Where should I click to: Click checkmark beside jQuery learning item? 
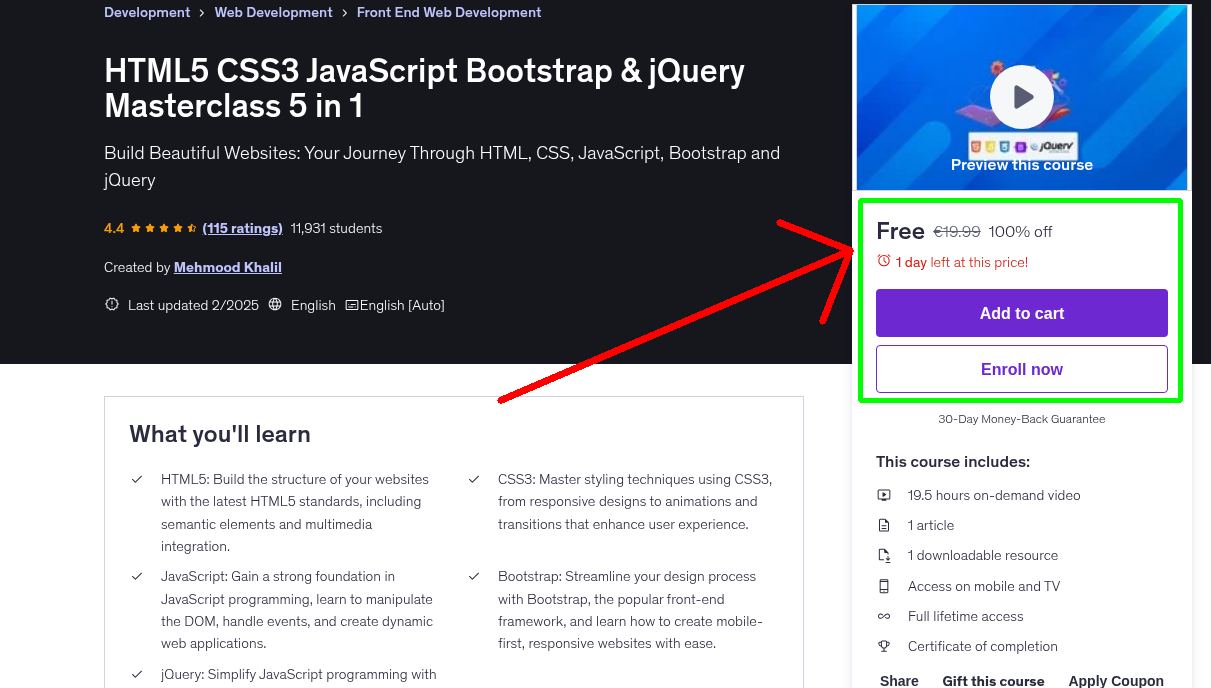[137, 675]
